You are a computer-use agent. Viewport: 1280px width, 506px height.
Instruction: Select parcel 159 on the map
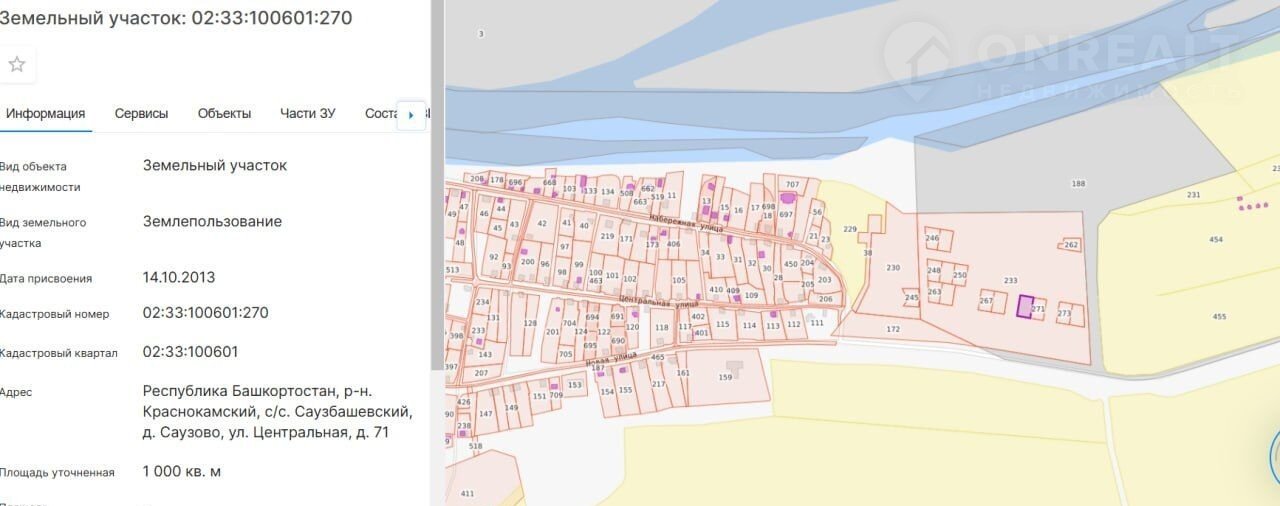pyautogui.click(x=725, y=378)
